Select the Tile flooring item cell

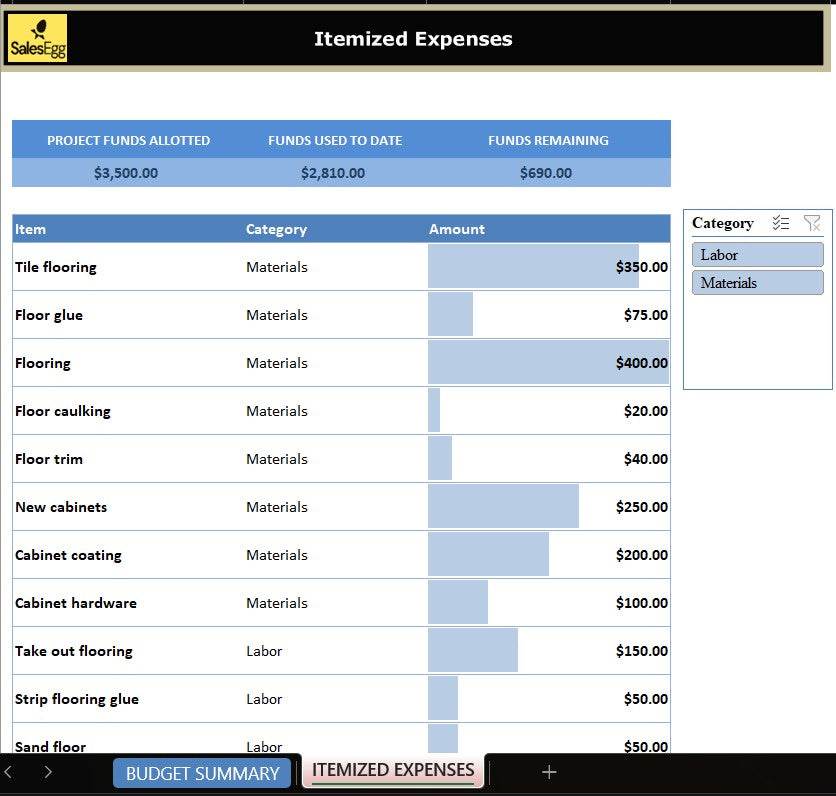click(x=128, y=267)
